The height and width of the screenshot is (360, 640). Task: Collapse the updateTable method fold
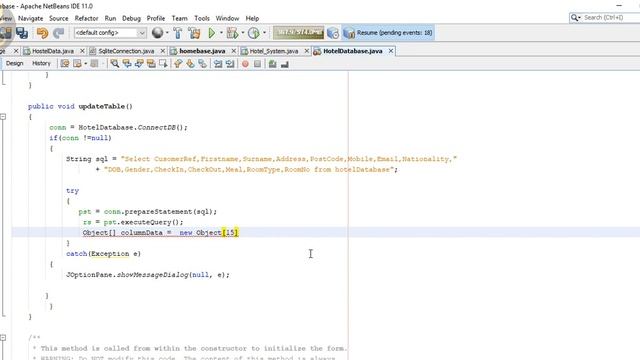3,117
